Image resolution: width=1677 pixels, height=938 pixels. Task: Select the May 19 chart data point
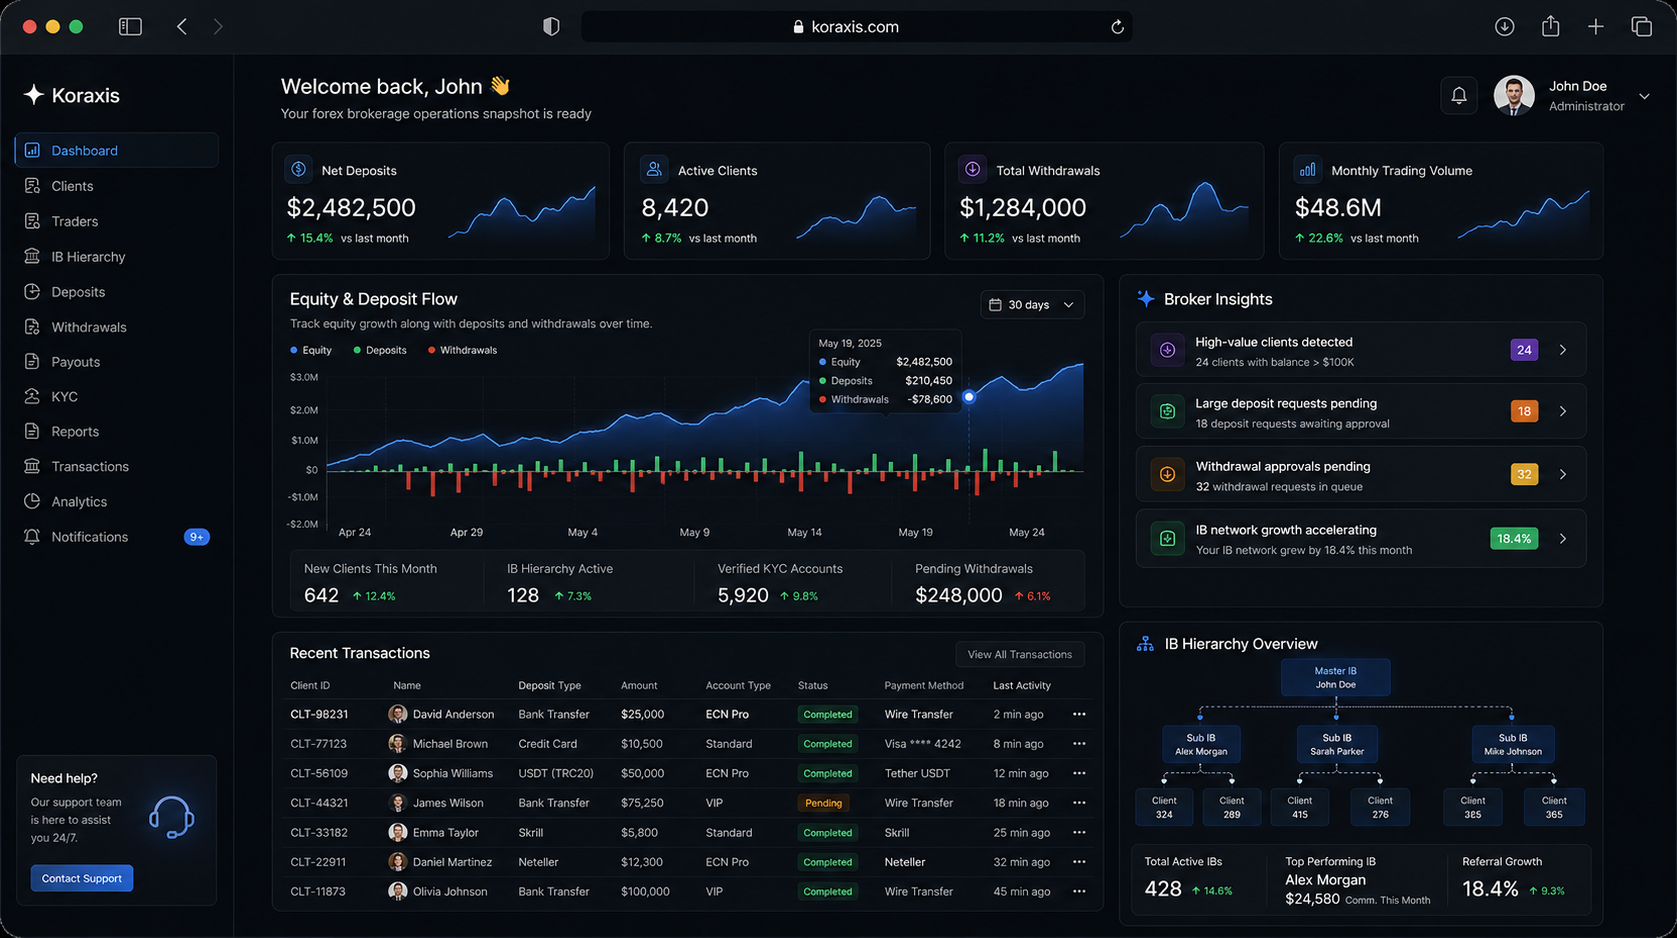coord(968,397)
